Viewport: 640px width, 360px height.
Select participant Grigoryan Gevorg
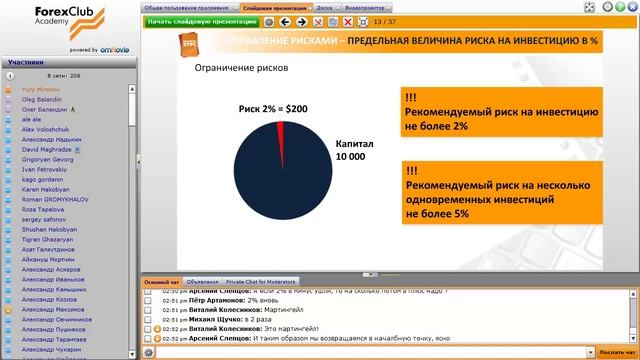(x=48, y=160)
